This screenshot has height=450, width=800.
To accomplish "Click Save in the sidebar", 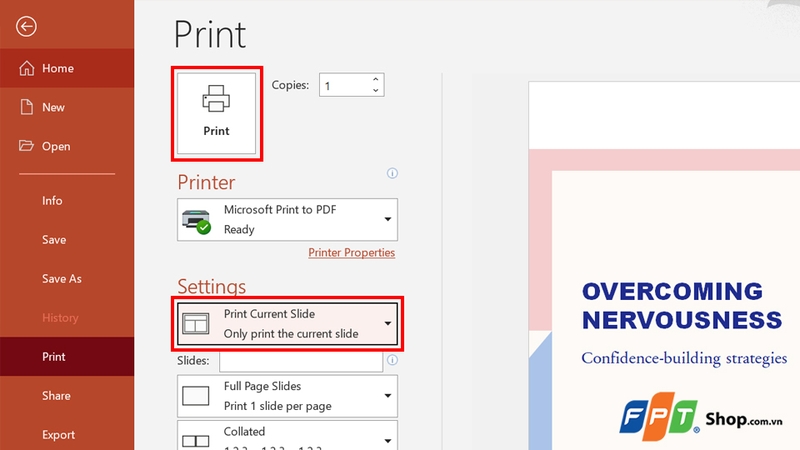I will 67,240.
